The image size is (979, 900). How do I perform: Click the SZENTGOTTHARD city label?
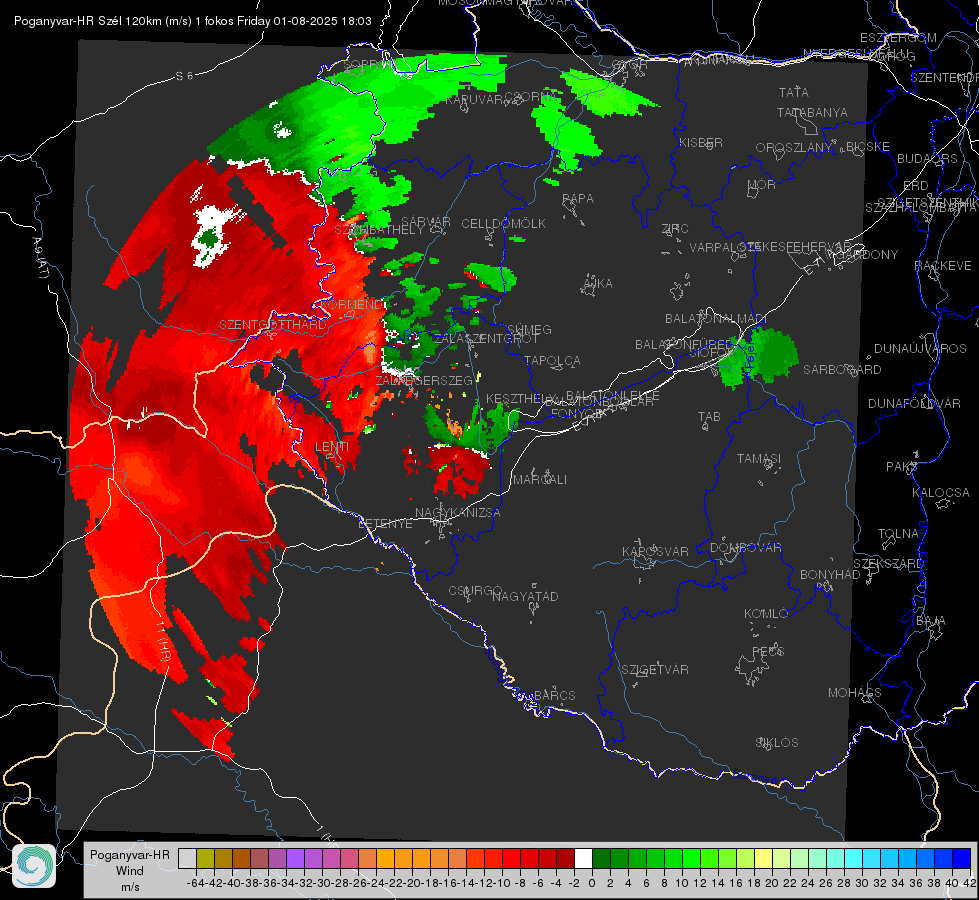click(x=273, y=325)
